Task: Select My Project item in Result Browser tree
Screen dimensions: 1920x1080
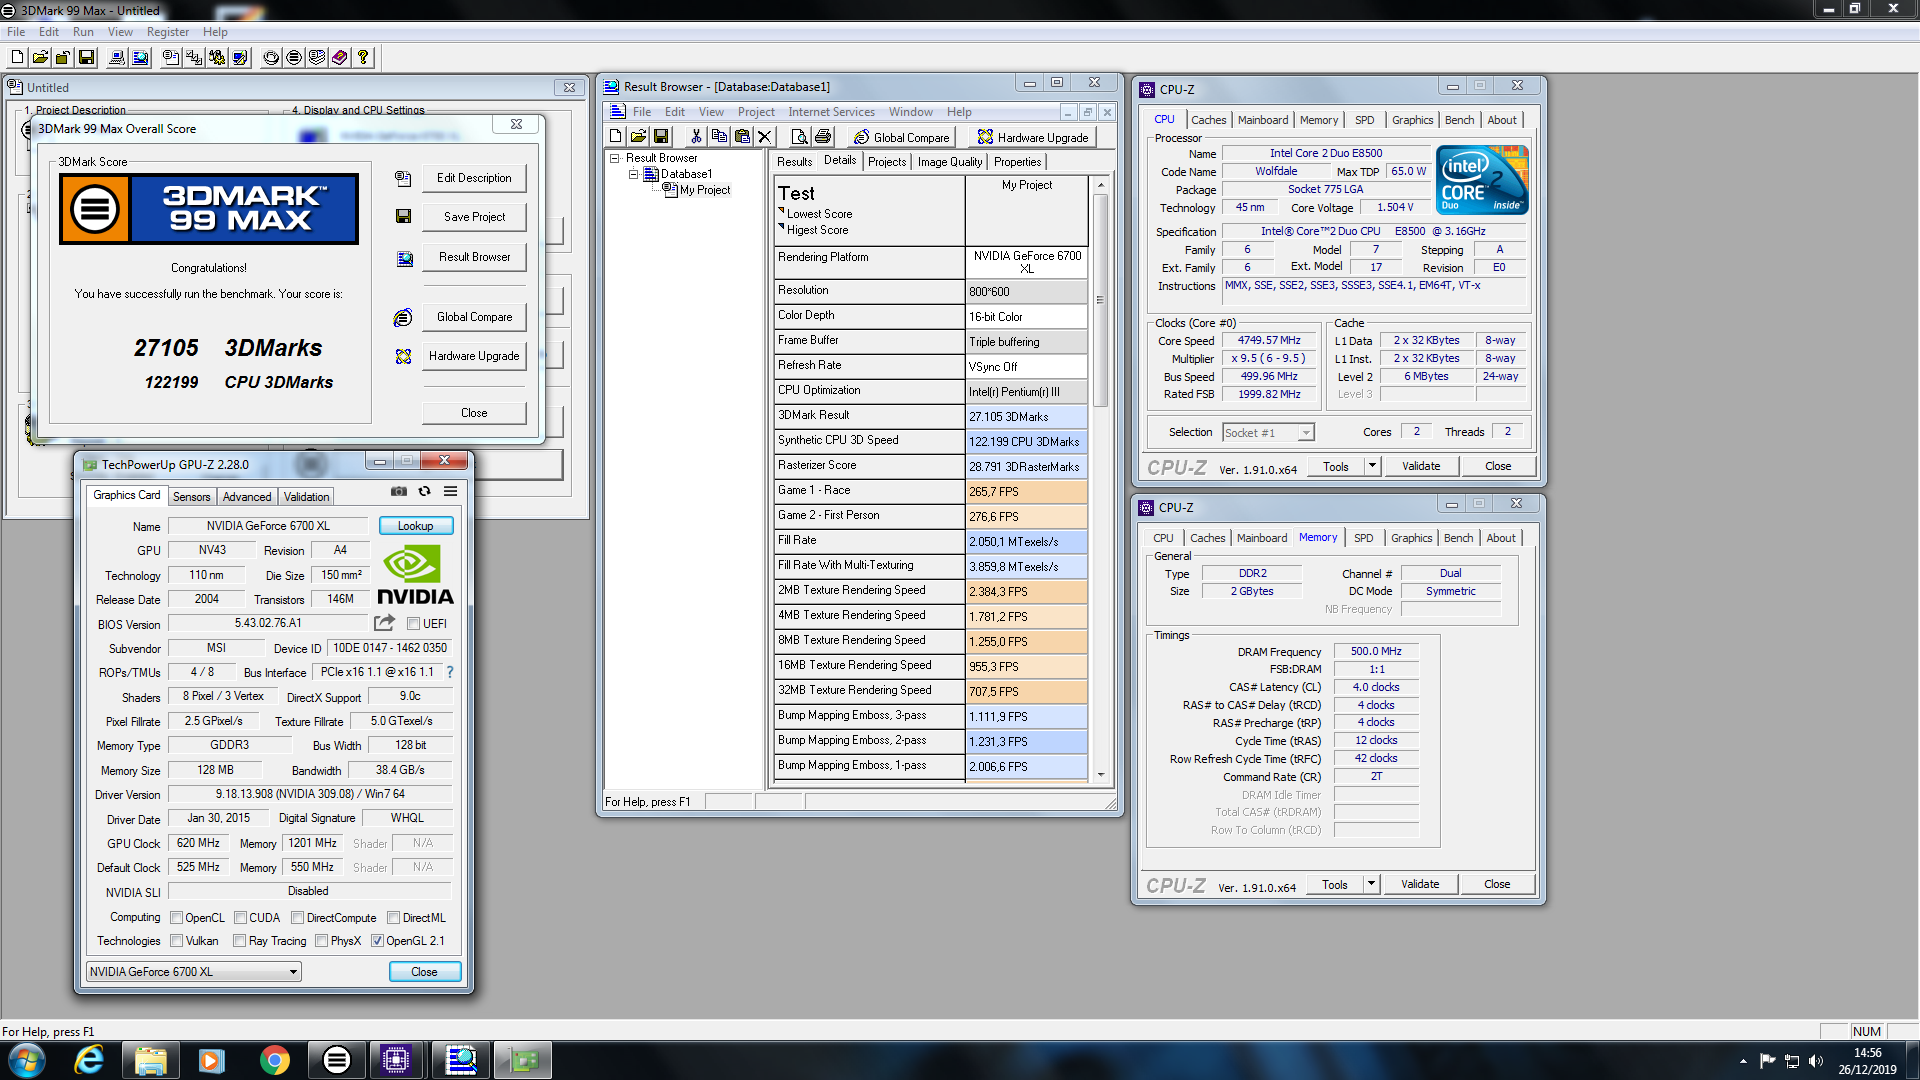Action: coord(705,190)
